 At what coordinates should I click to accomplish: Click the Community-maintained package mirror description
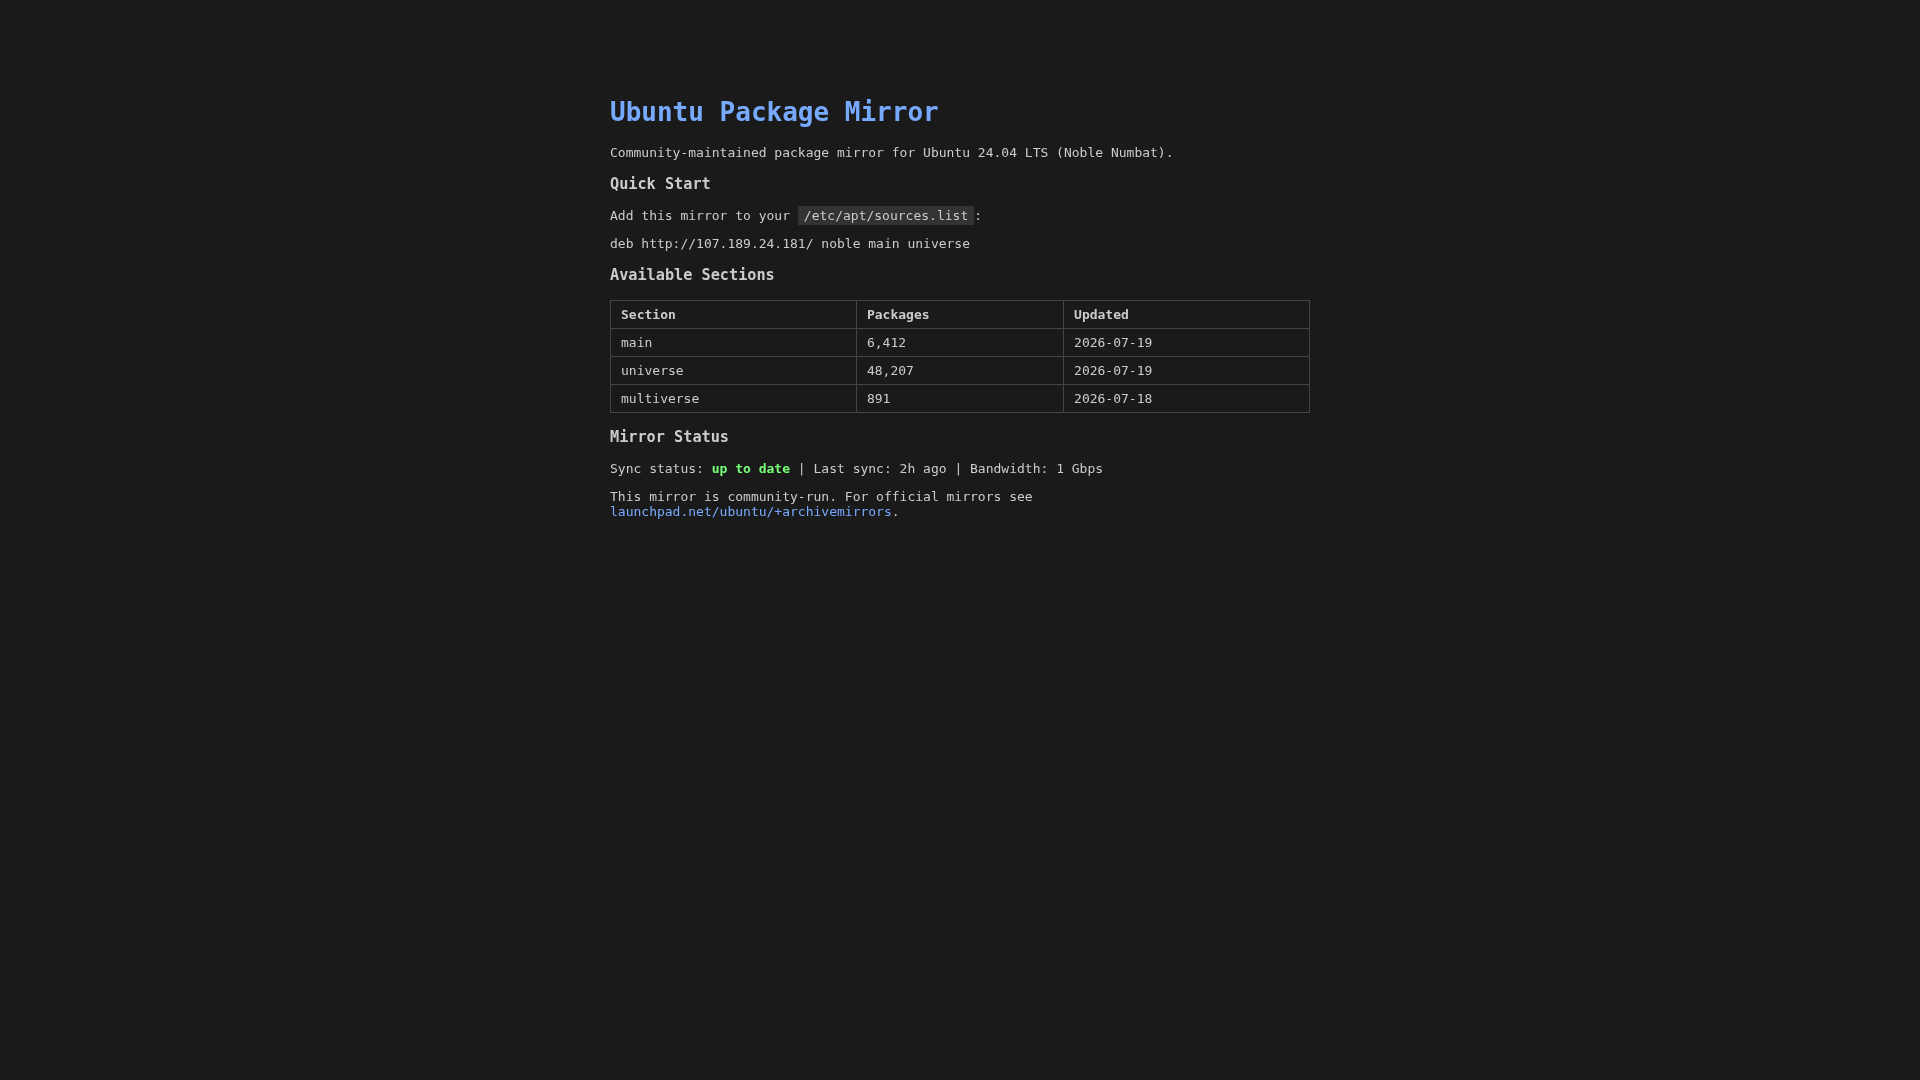coord(891,153)
